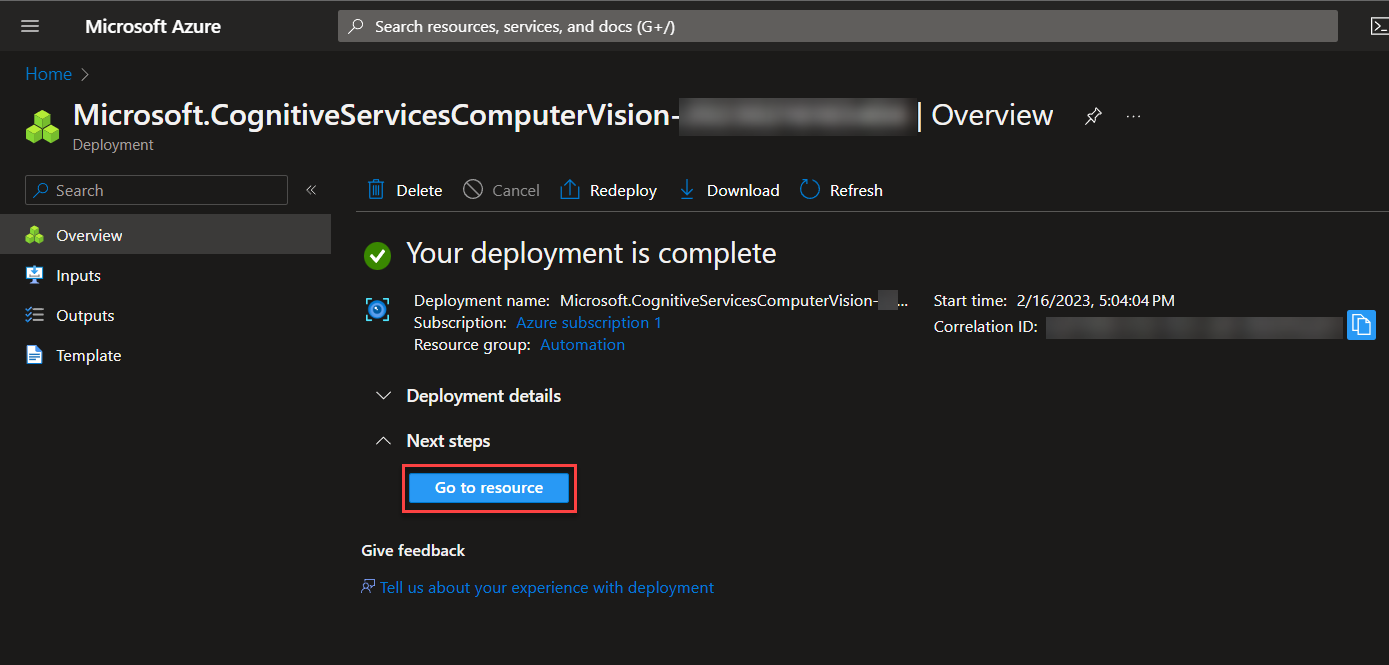
Task: Focus the top global search box
Action: (x=838, y=26)
